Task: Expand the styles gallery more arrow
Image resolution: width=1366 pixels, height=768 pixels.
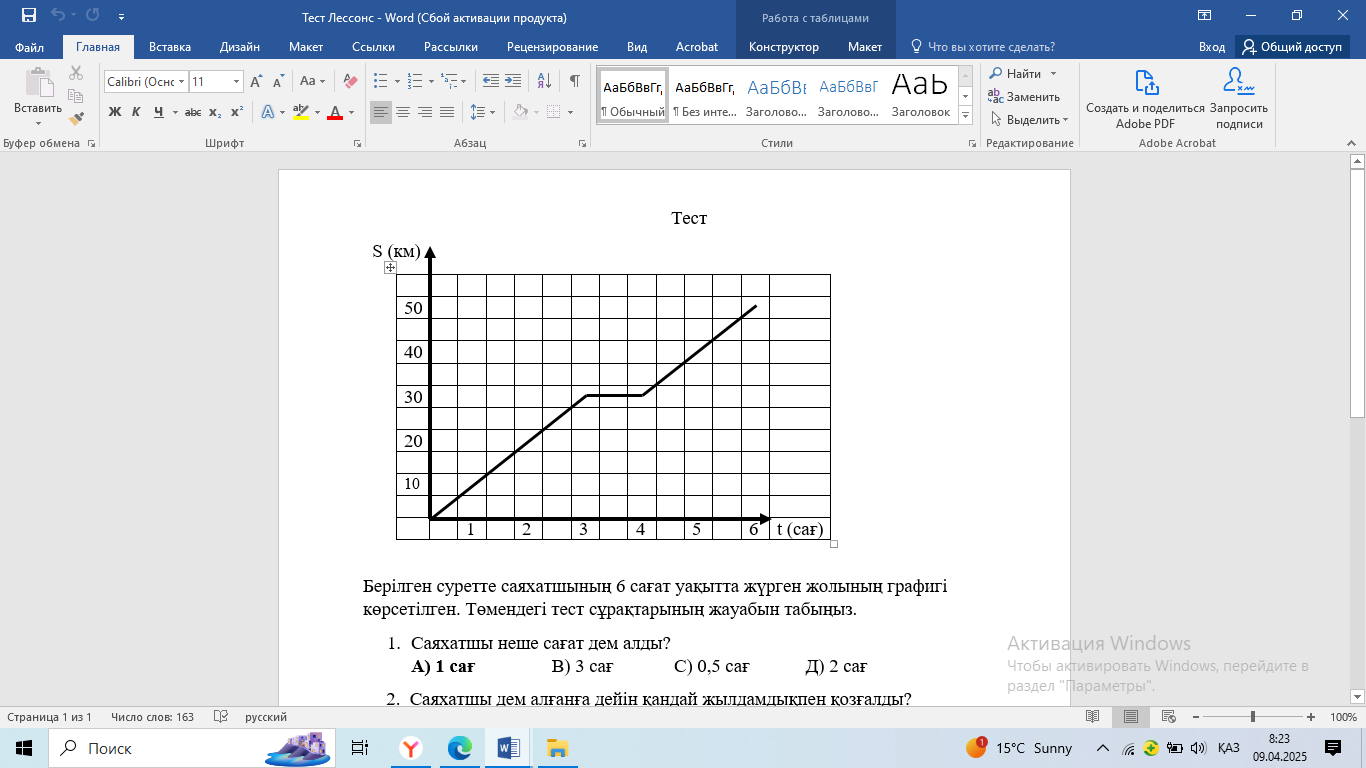Action: click(x=965, y=116)
